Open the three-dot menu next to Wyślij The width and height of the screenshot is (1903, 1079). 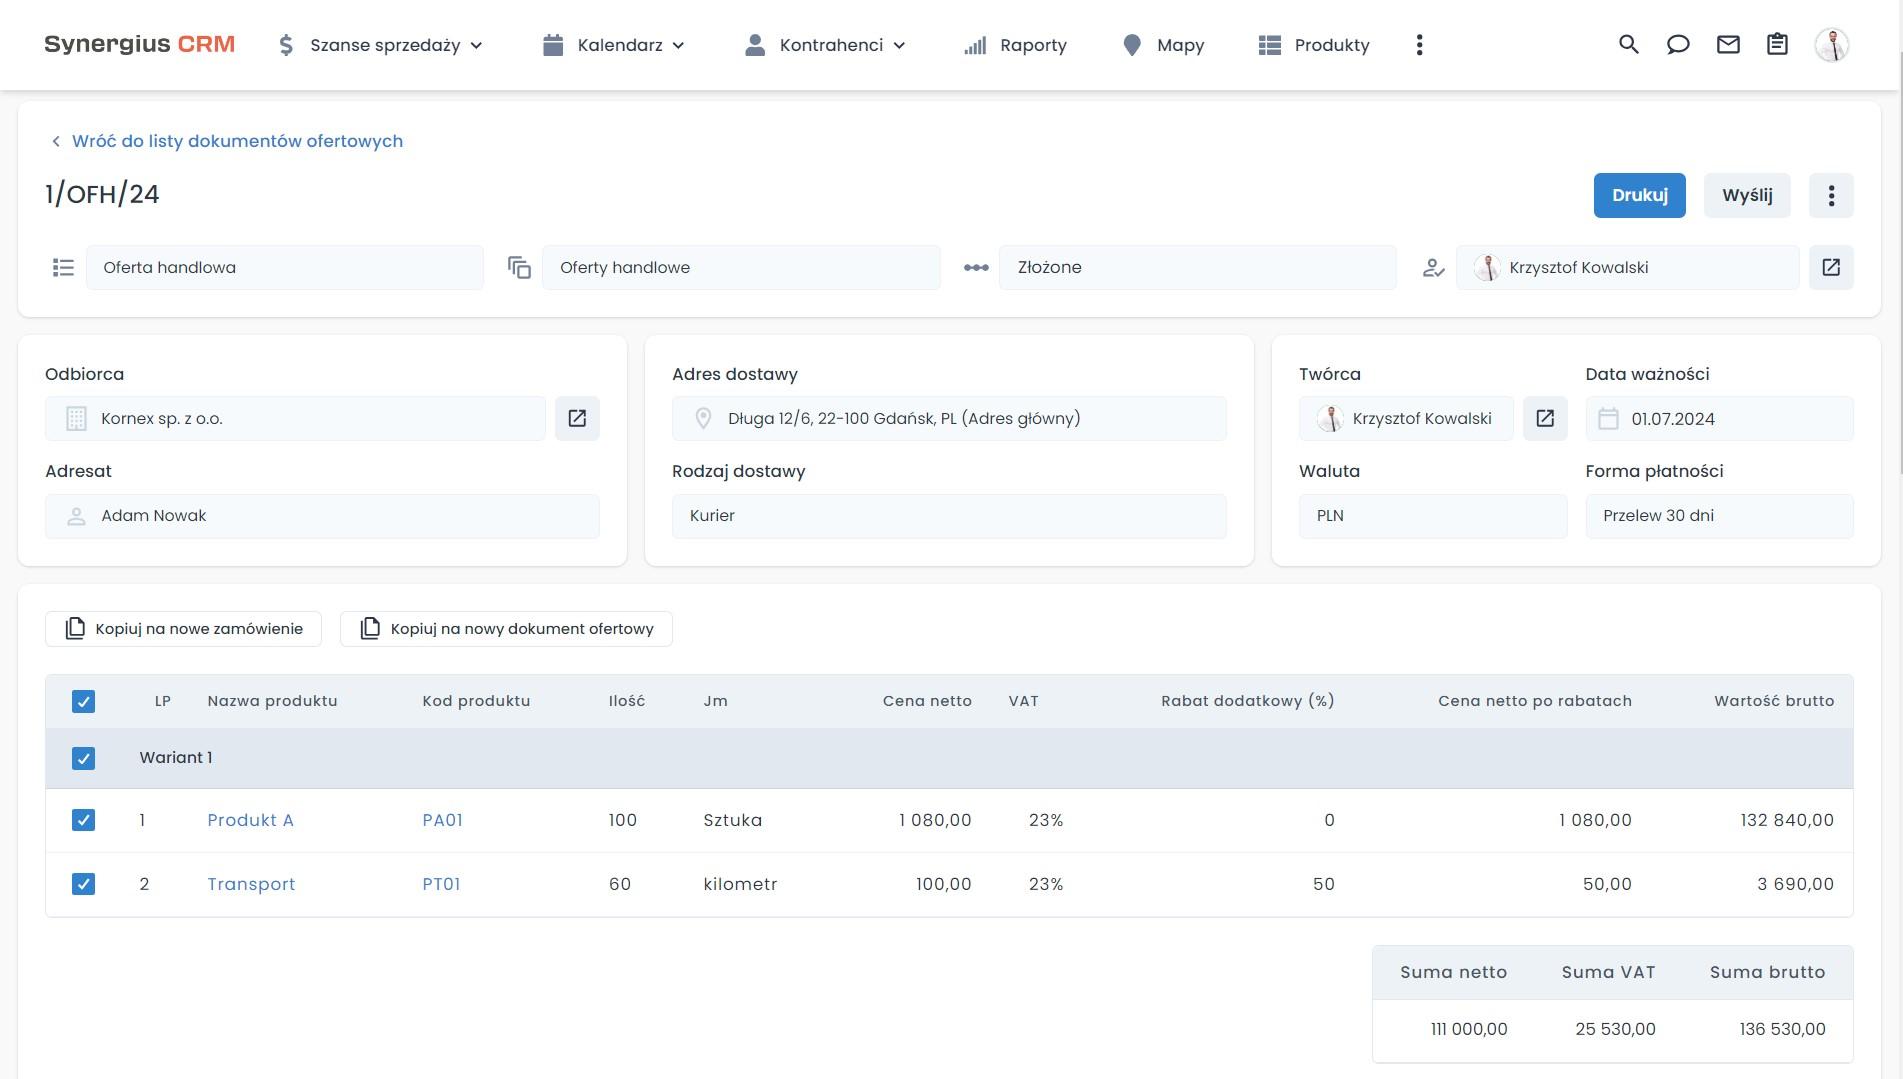click(1831, 195)
